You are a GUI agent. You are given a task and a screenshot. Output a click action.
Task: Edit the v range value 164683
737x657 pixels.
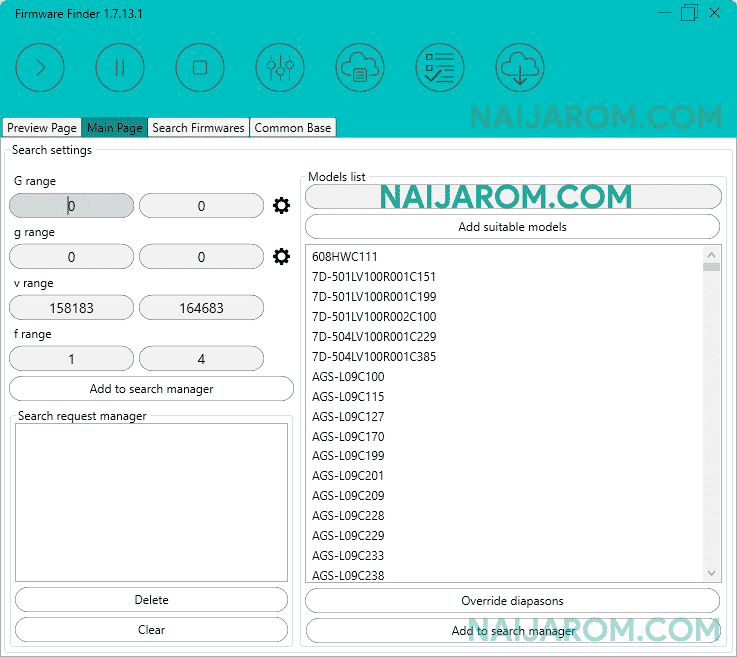click(x=201, y=308)
